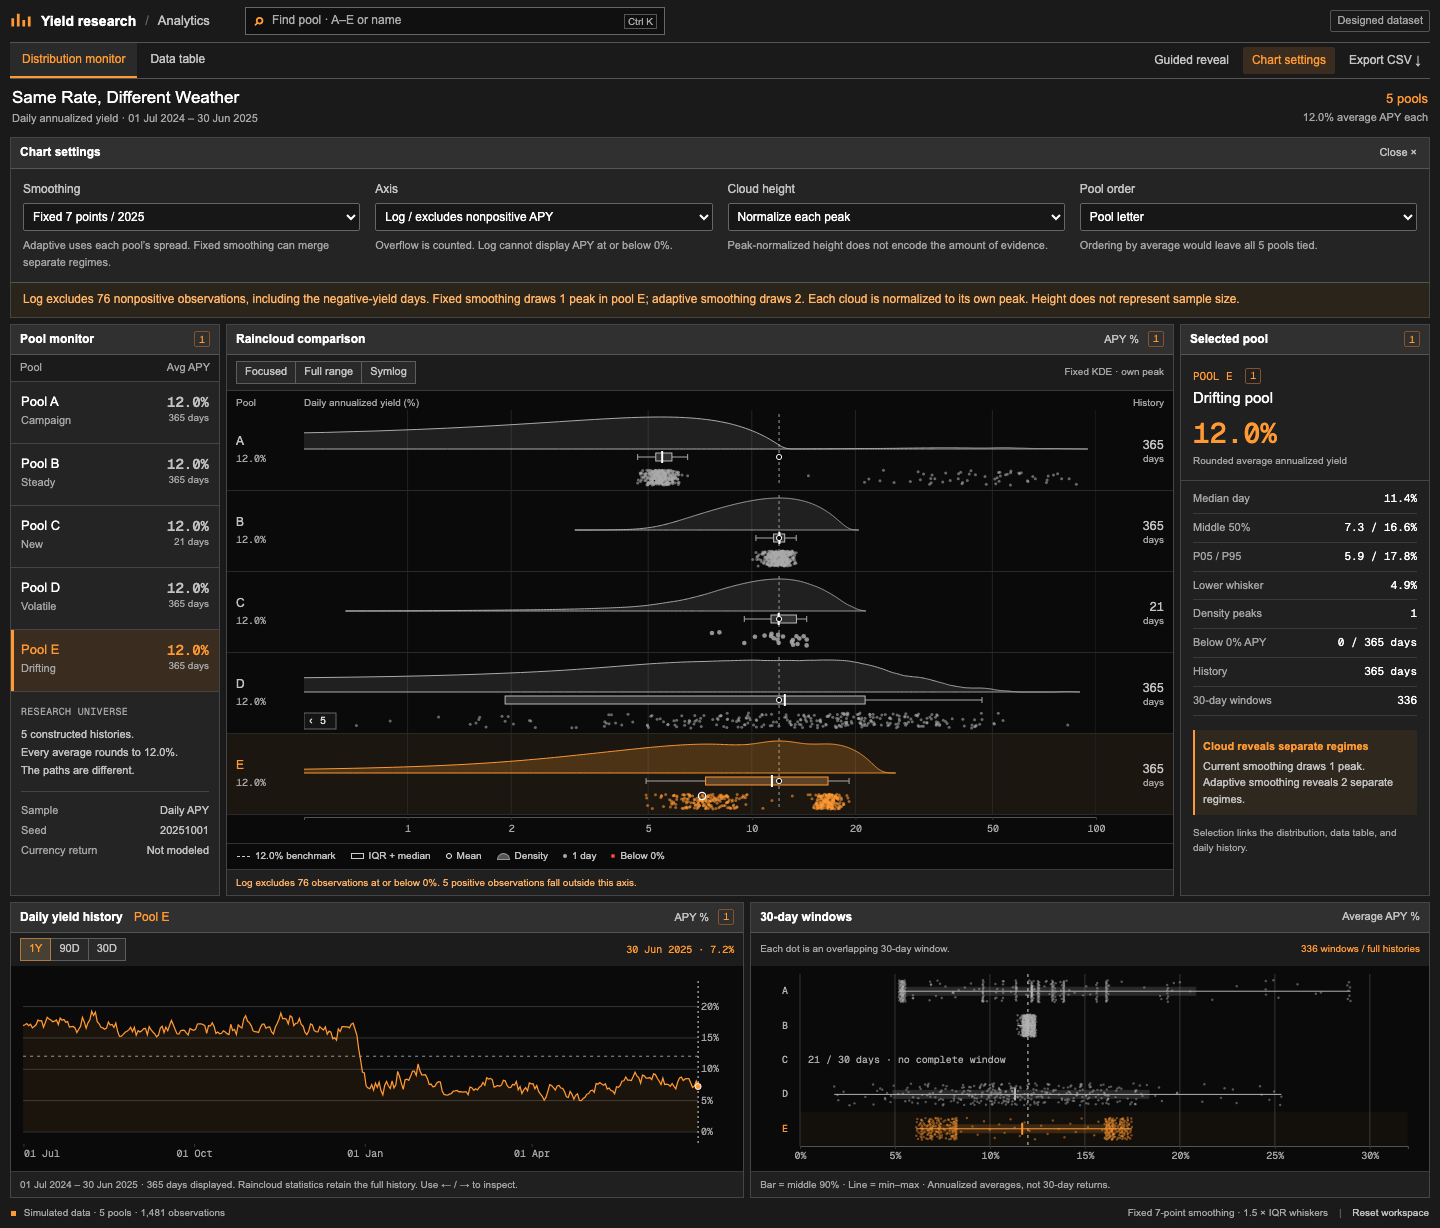Click the numbered badge in the Daily yield history header
1440x1228 pixels.
click(726, 917)
